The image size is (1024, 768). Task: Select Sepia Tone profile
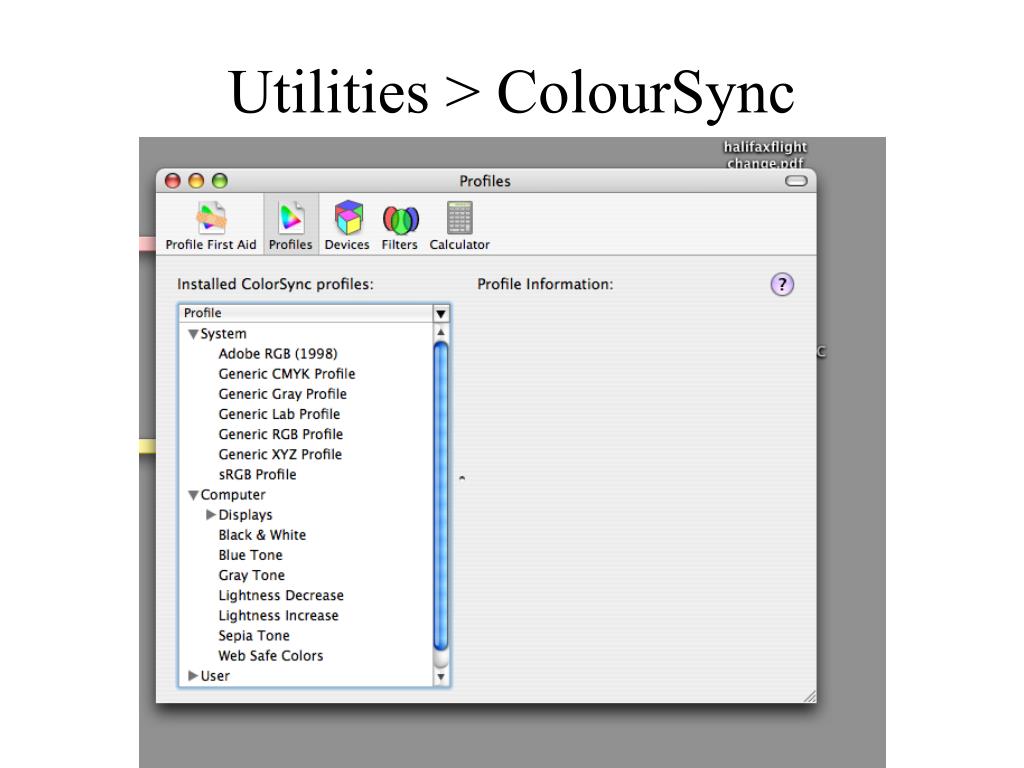pyautogui.click(x=253, y=635)
